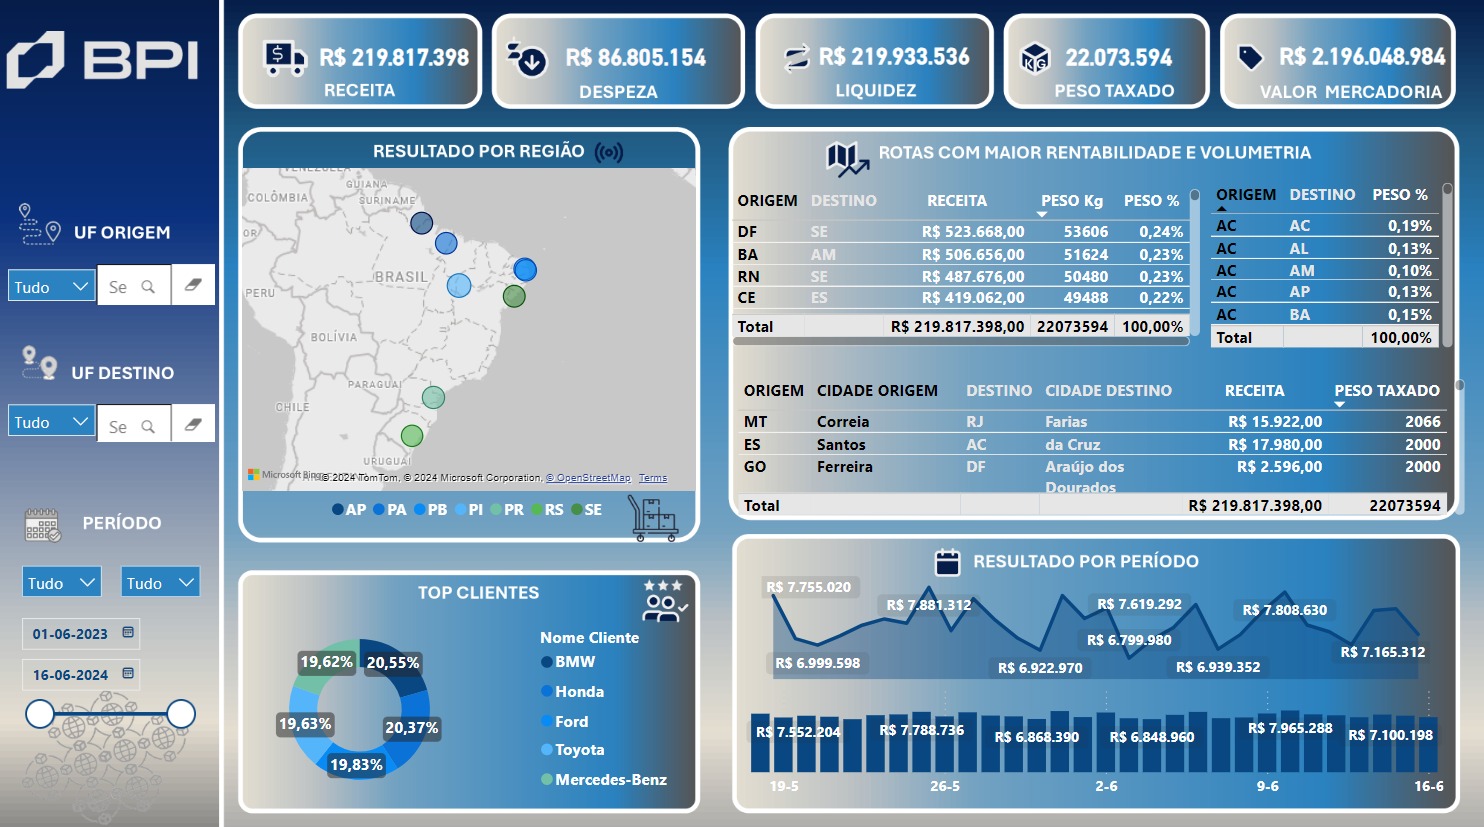The image size is (1484, 827).
Task: Click the Valor Mercadoria price tag icon
Action: [x=1250, y=57]
